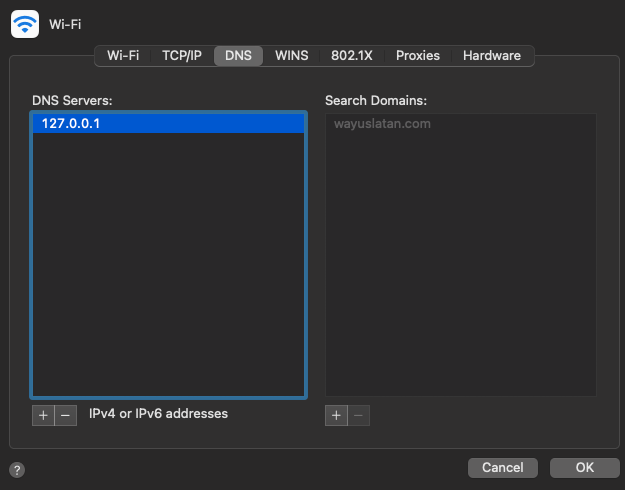The height and width of the screenshot is (490, 625).
Task: Remove the selected DNS server with minus
Action: tap(66, 415)
